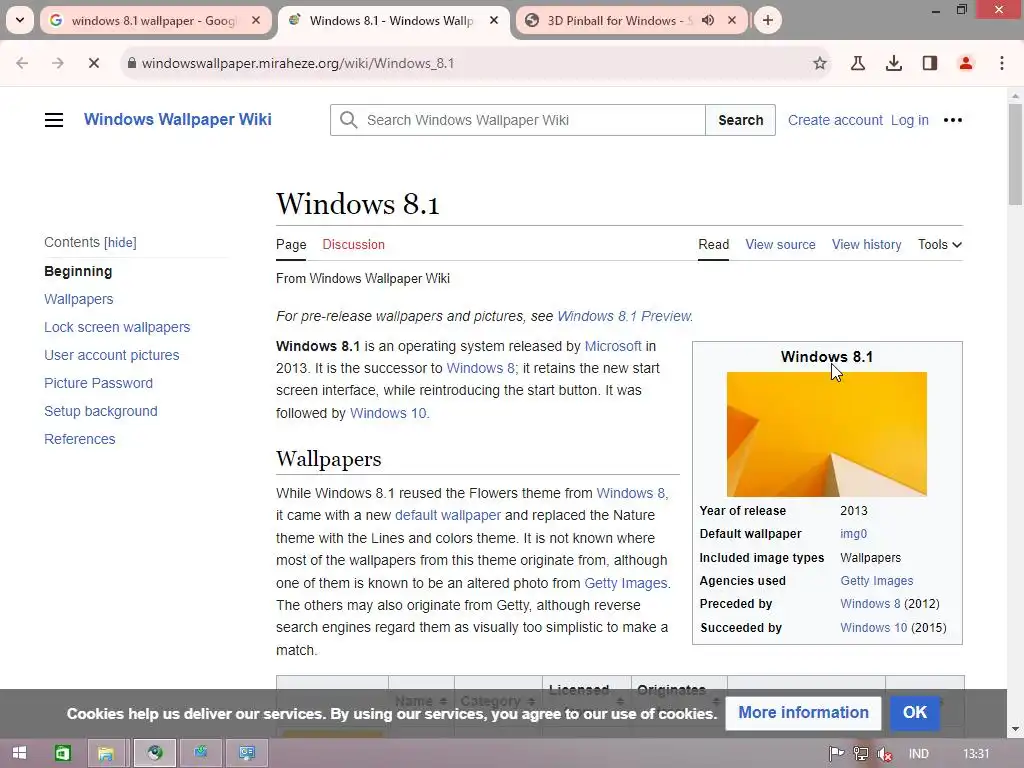Select the Page tab
1024x768 pixels.
[x=291, y=244]
